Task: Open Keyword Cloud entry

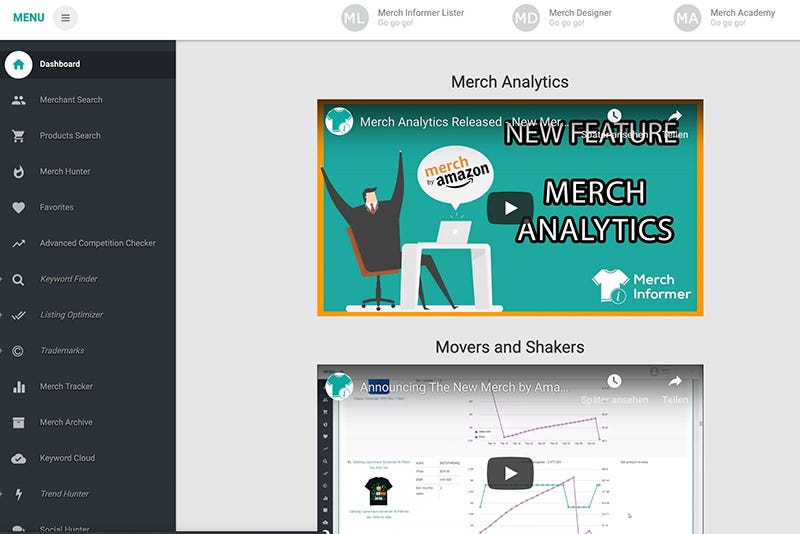Action: [x=67, y=458]
